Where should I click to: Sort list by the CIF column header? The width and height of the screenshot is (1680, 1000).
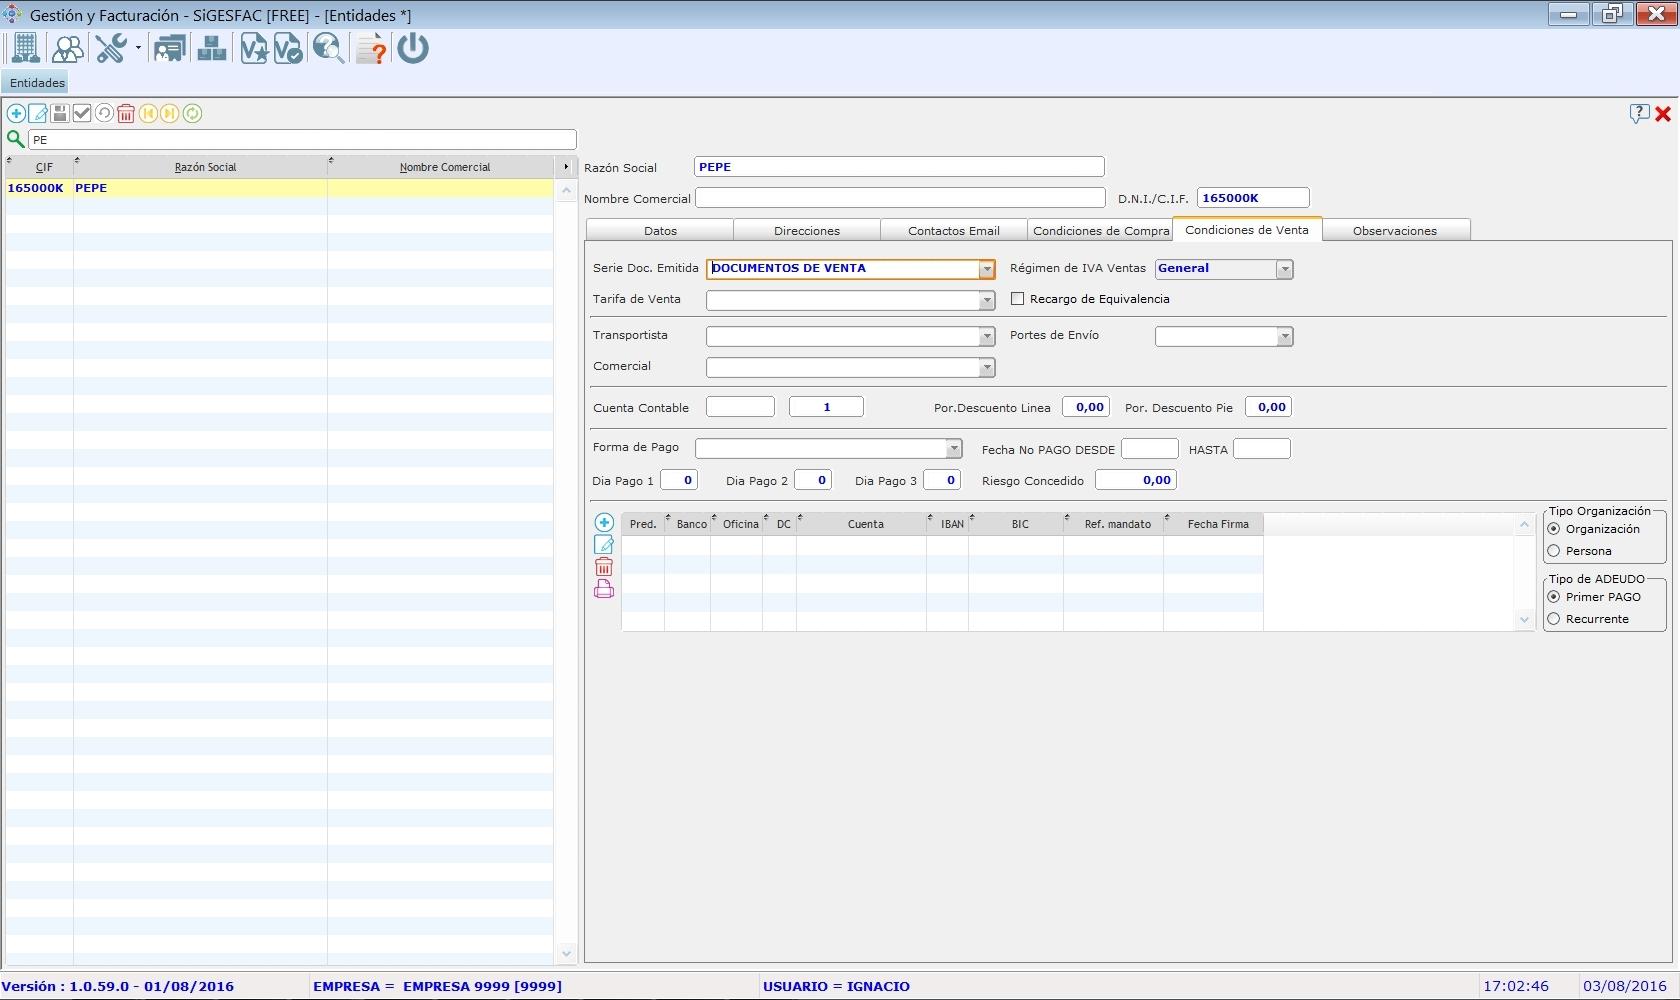[39, 167]
